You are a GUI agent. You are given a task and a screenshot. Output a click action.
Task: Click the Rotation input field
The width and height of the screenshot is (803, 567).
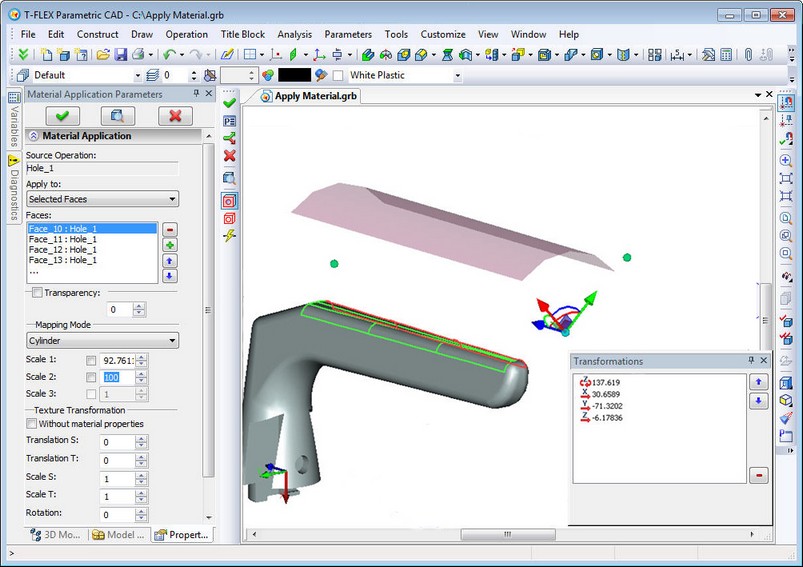click(118, 515)
